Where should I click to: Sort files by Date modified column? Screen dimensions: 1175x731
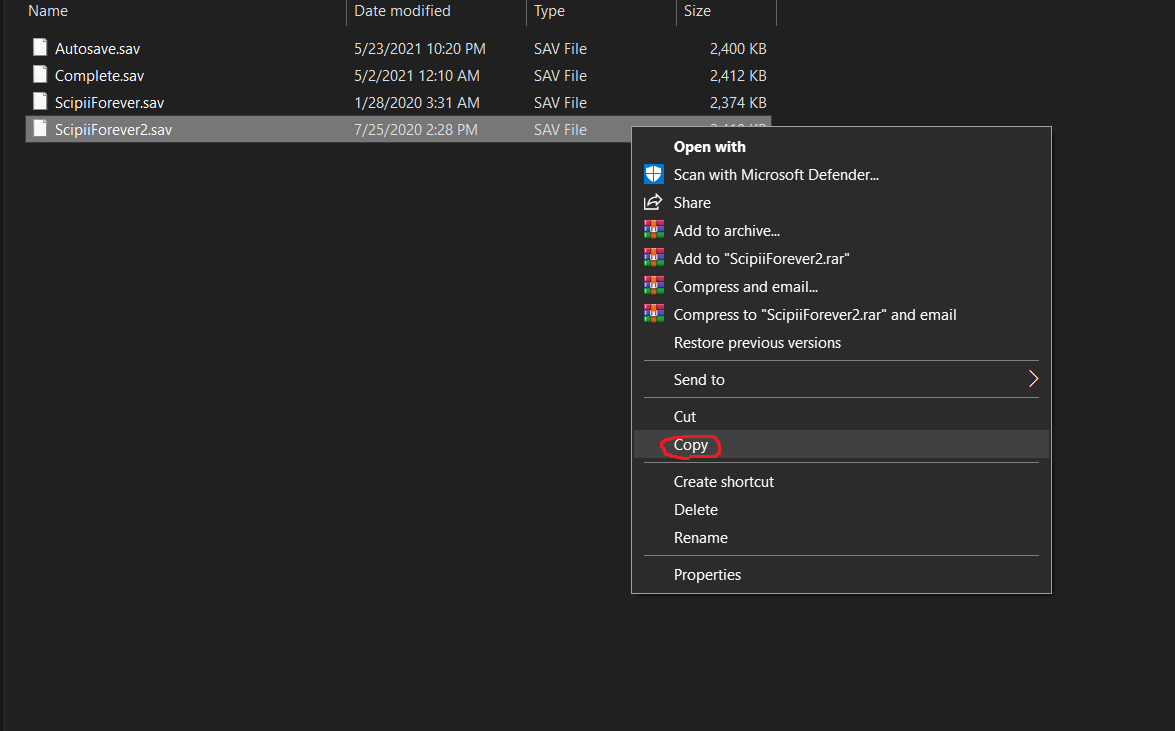402,11
